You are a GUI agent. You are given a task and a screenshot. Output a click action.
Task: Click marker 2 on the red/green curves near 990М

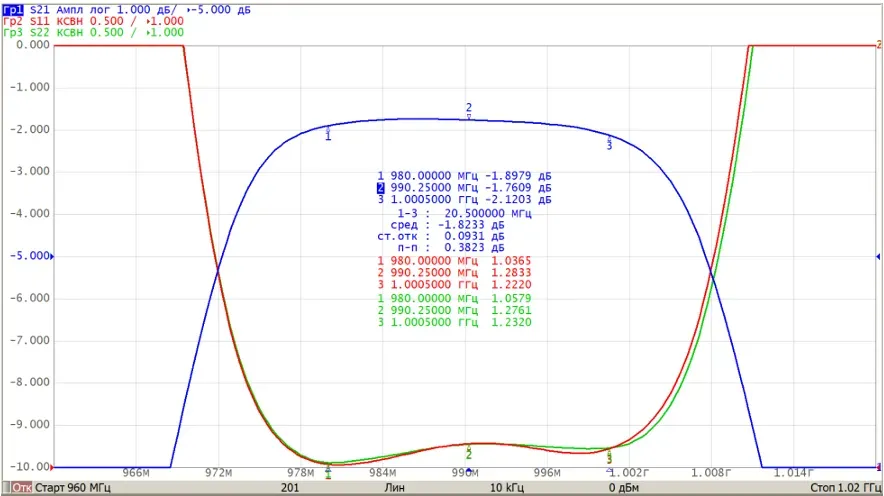coord(468,453)
